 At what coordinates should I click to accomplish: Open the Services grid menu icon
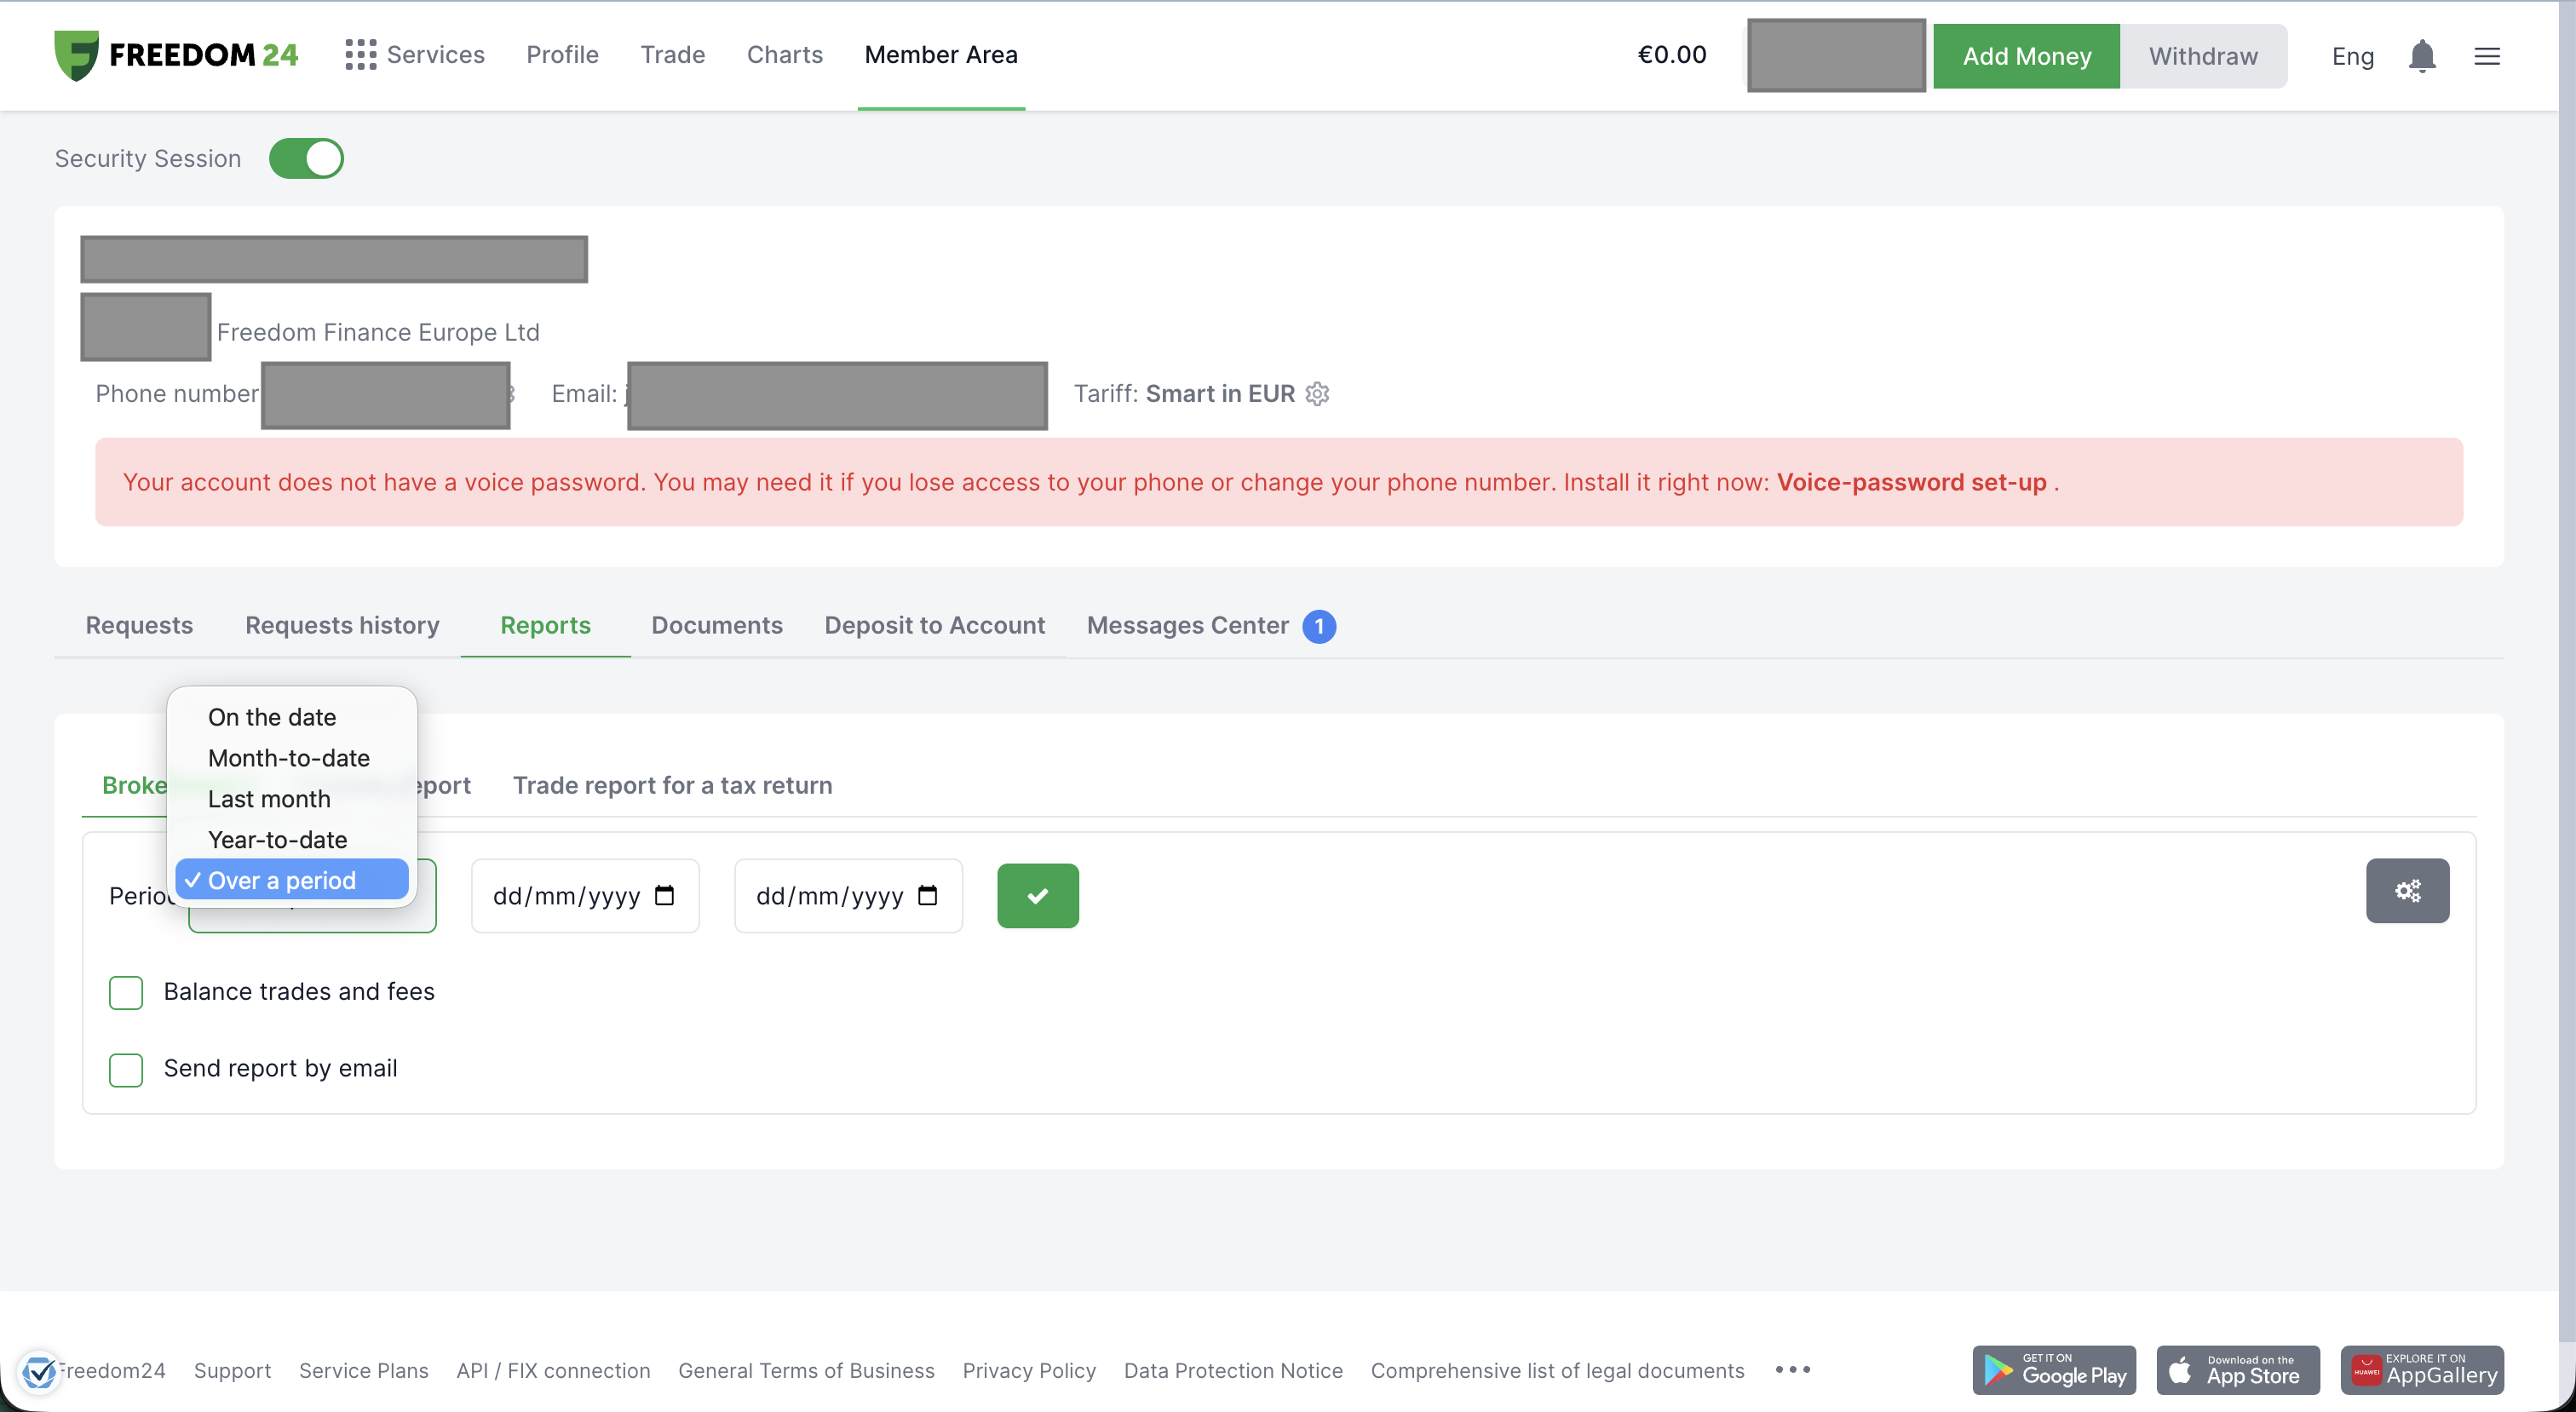point(360,55)
